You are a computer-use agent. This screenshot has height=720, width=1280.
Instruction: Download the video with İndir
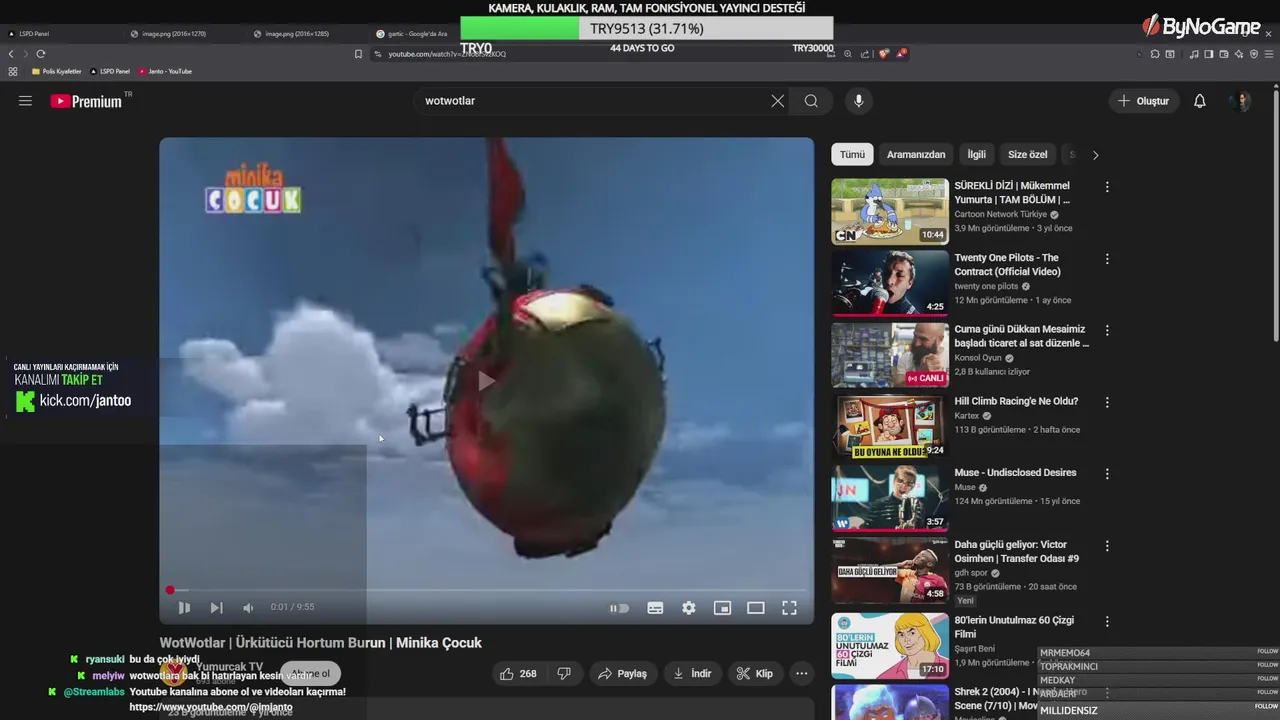tap(692, 674)
